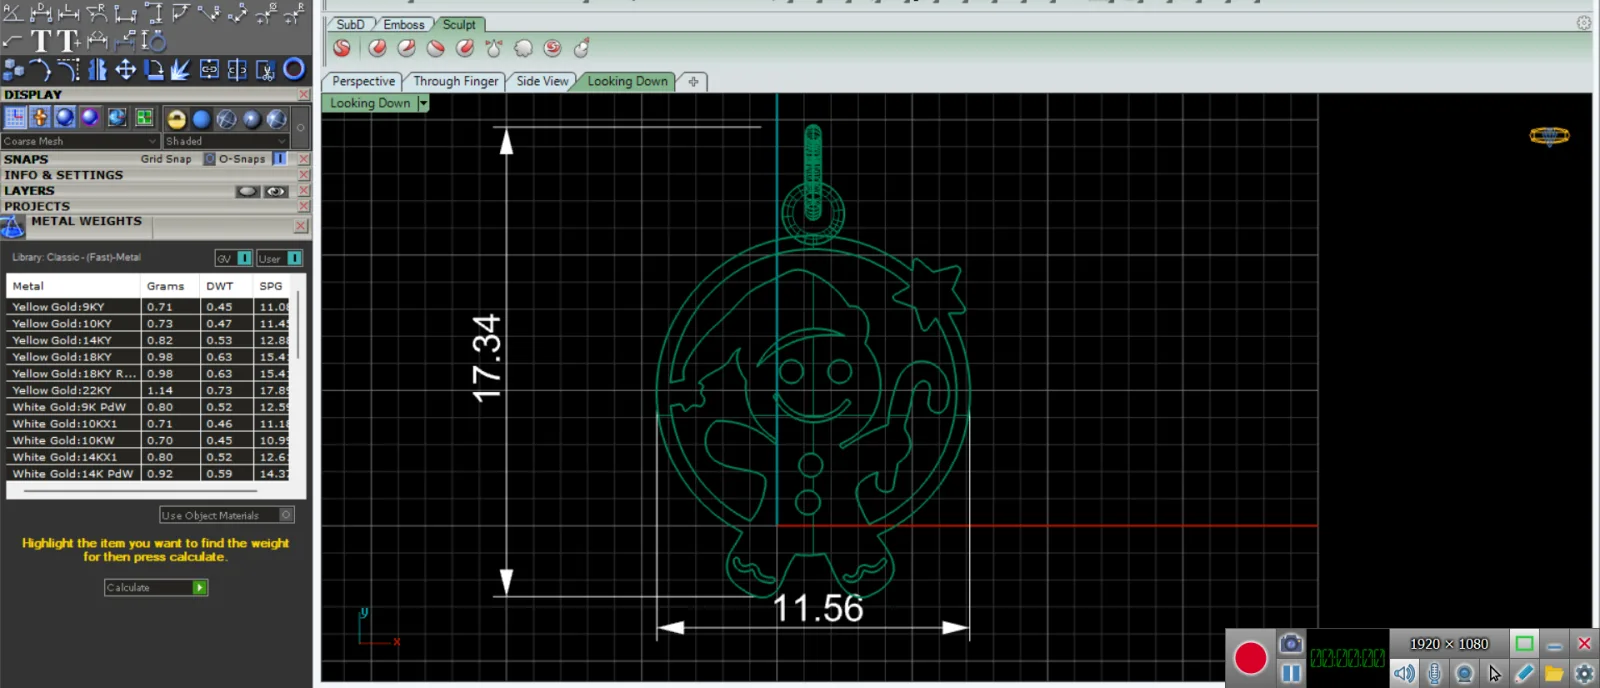
Task: Select the White Gold:10KW row
Action: (x=148, y=440)
